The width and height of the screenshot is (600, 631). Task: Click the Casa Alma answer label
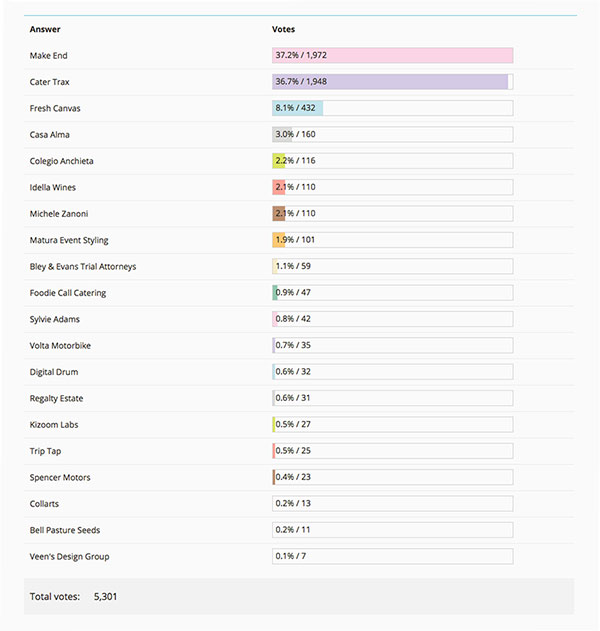coord(49,135)
